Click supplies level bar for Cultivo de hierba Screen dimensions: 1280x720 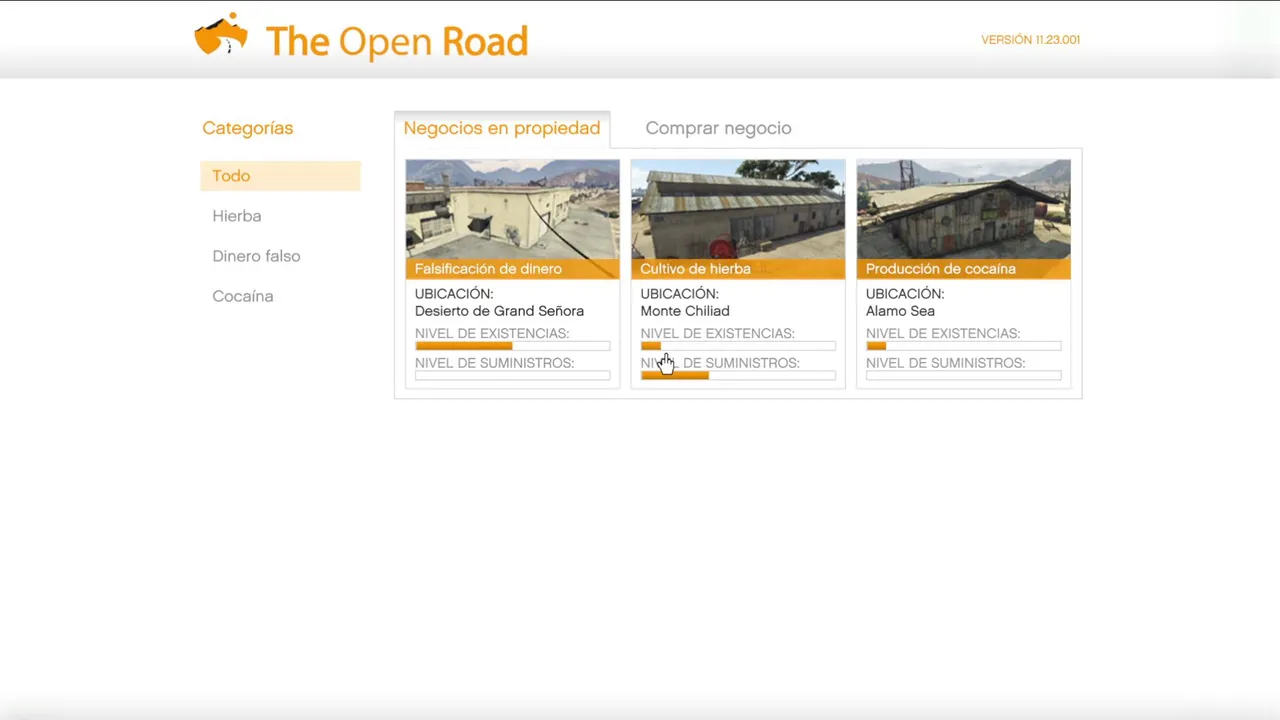(x=738, y=376)
